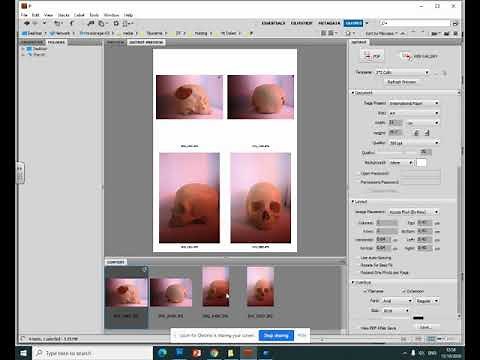Screen dimensions: 480x360
Task: Open the Quality ppi dropdown
Action: 414,143
